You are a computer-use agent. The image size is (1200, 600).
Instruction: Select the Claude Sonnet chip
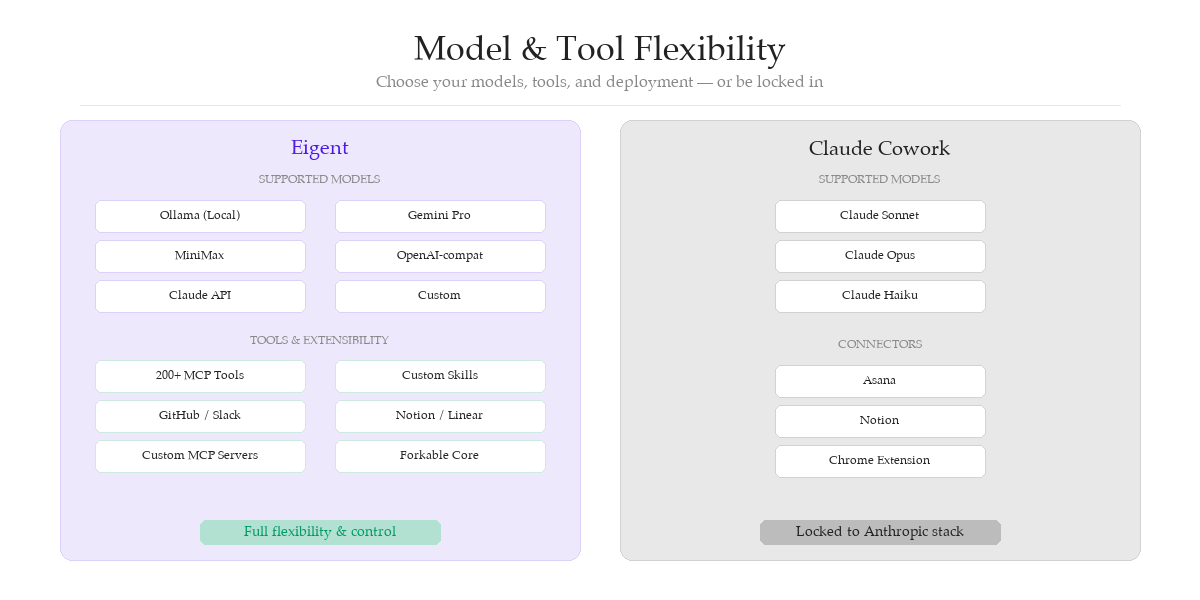click(880, 216)
